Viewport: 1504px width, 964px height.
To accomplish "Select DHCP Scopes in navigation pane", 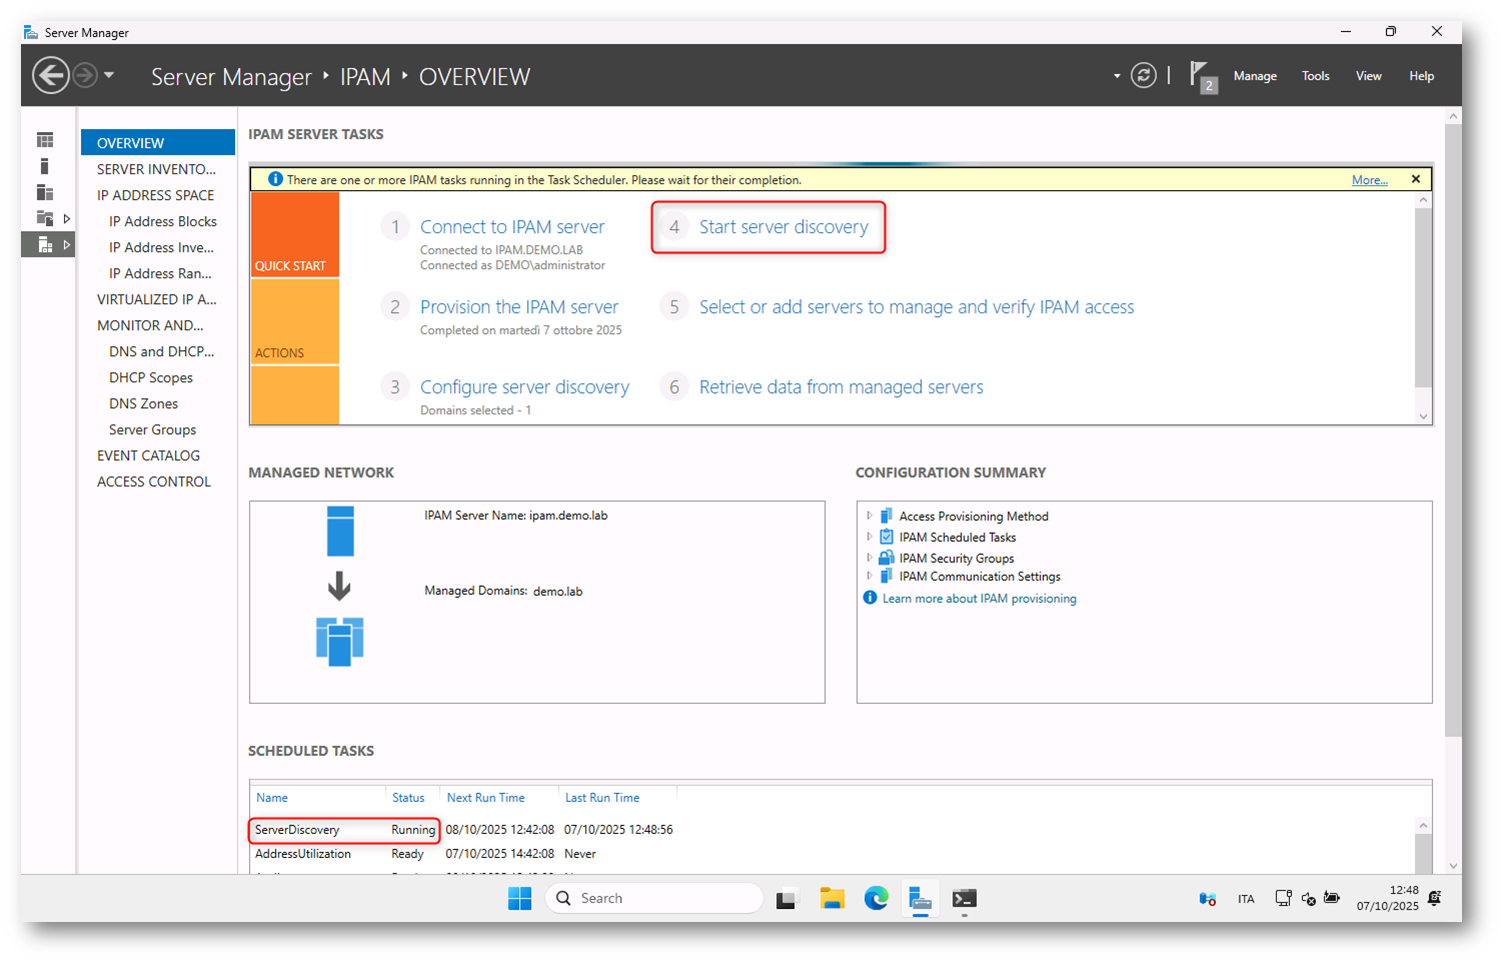I will [151, 378].
